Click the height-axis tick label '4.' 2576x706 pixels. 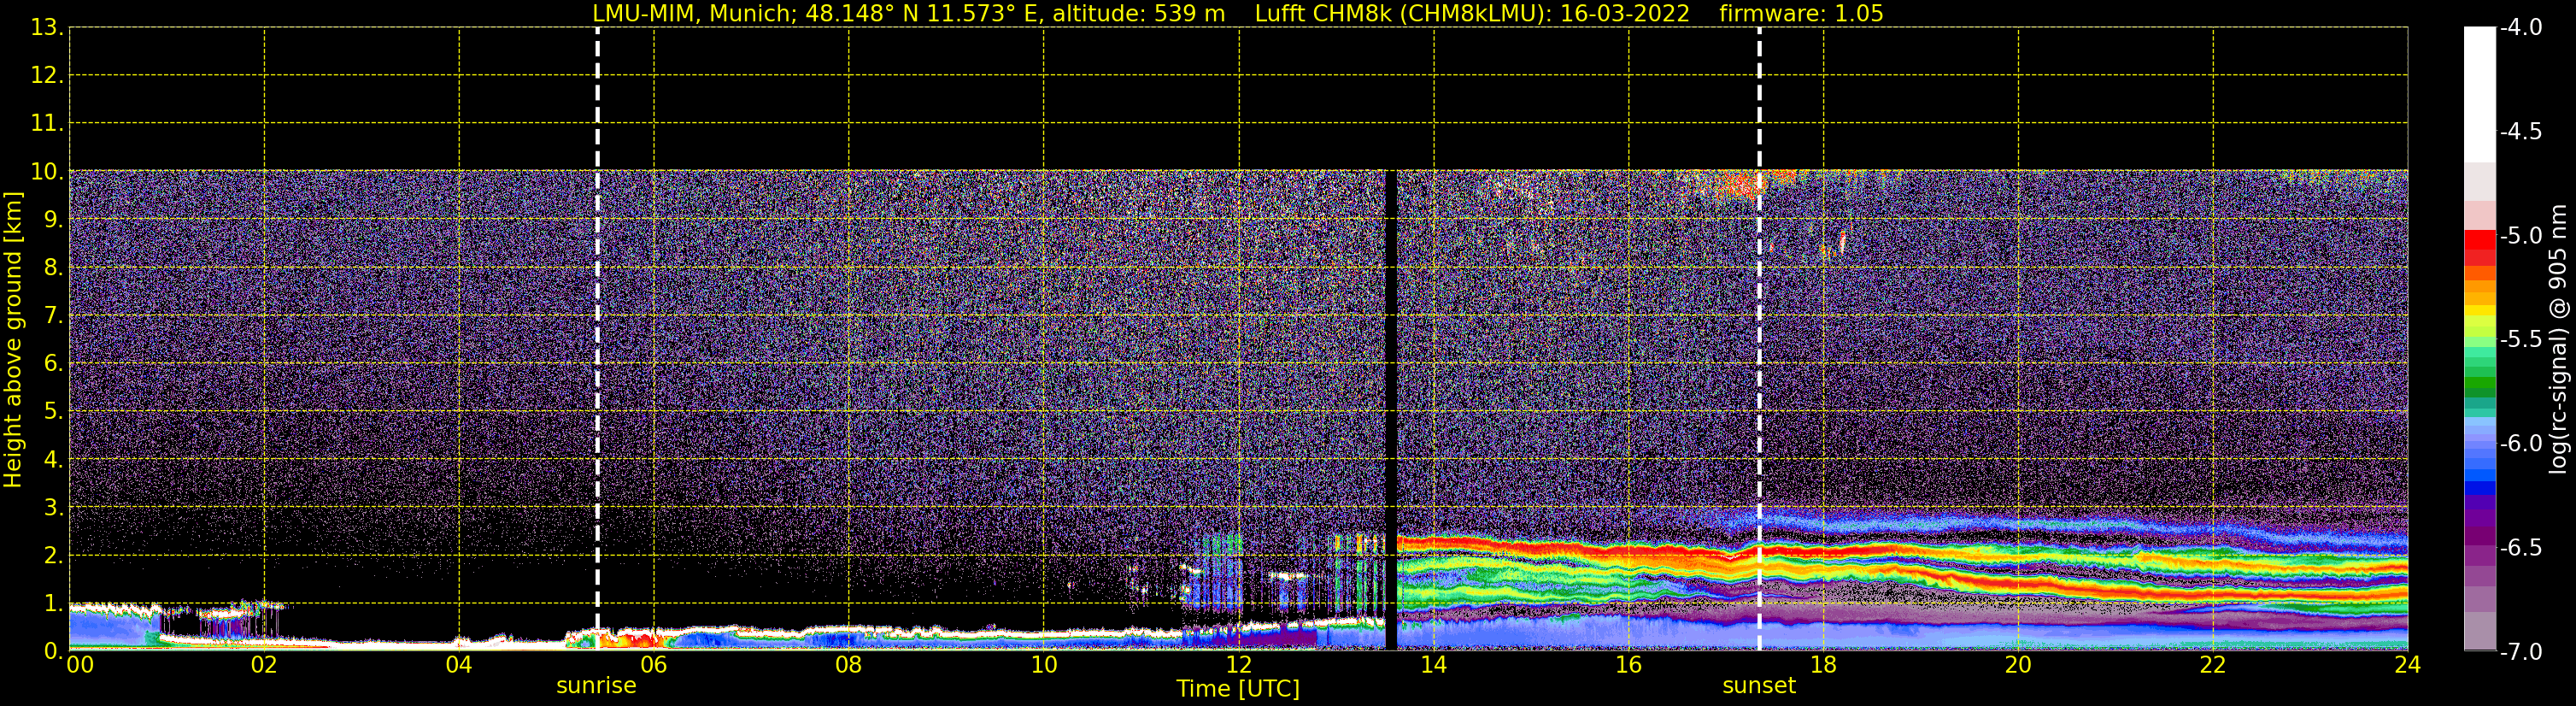tap(54, 459)
